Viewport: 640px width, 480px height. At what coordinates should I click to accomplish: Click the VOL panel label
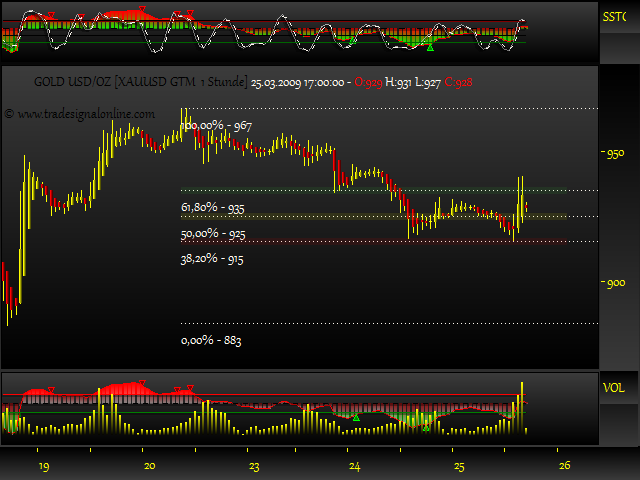(x=613, y=387)
